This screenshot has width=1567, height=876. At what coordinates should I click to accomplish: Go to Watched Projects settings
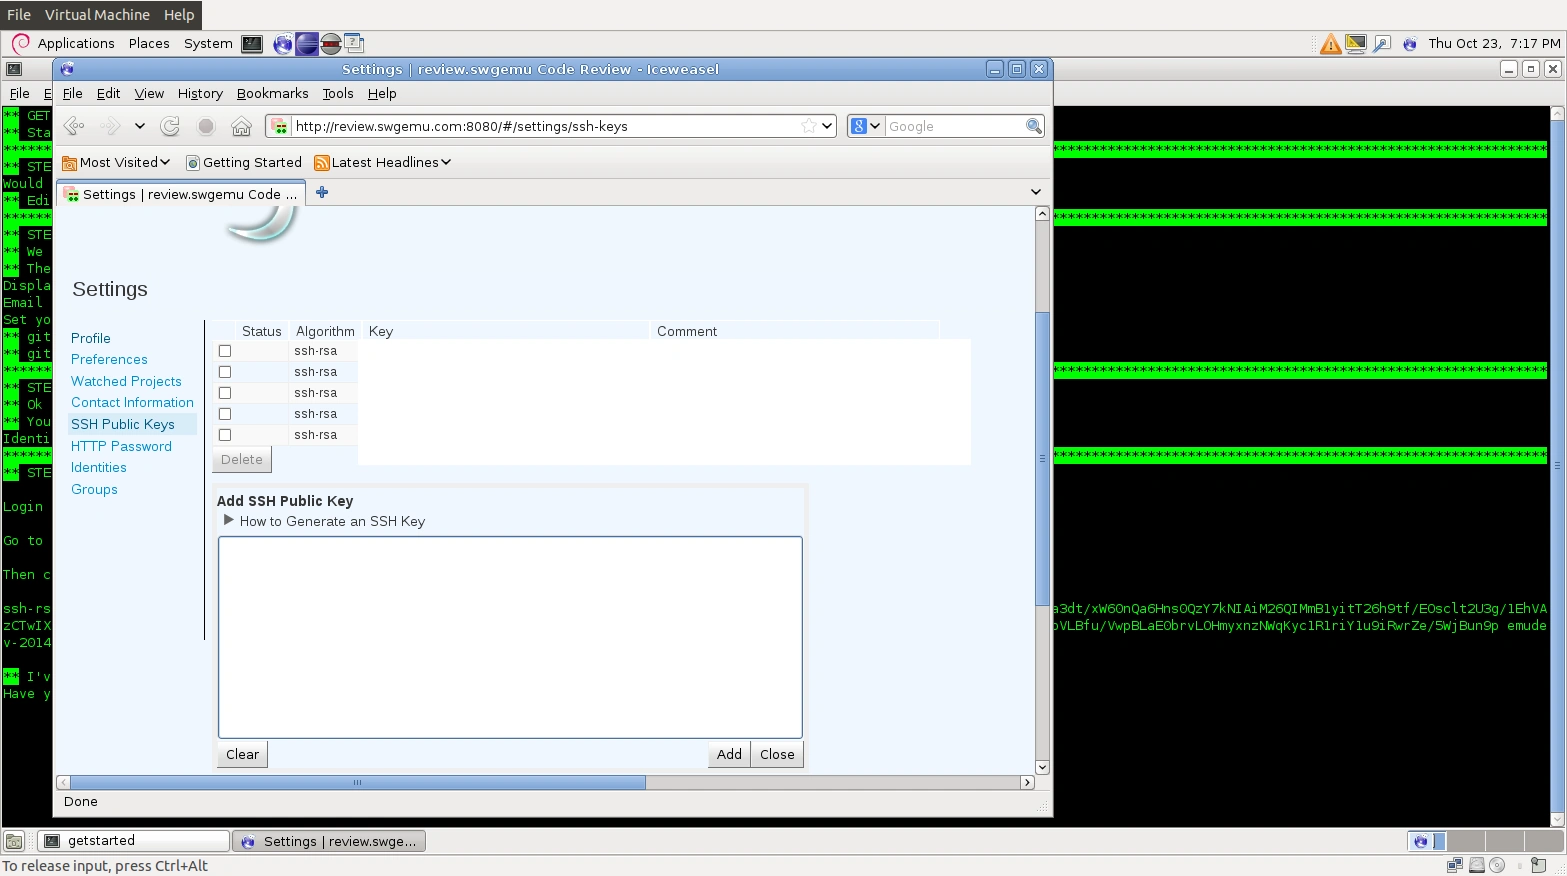[x=126, y=381]
